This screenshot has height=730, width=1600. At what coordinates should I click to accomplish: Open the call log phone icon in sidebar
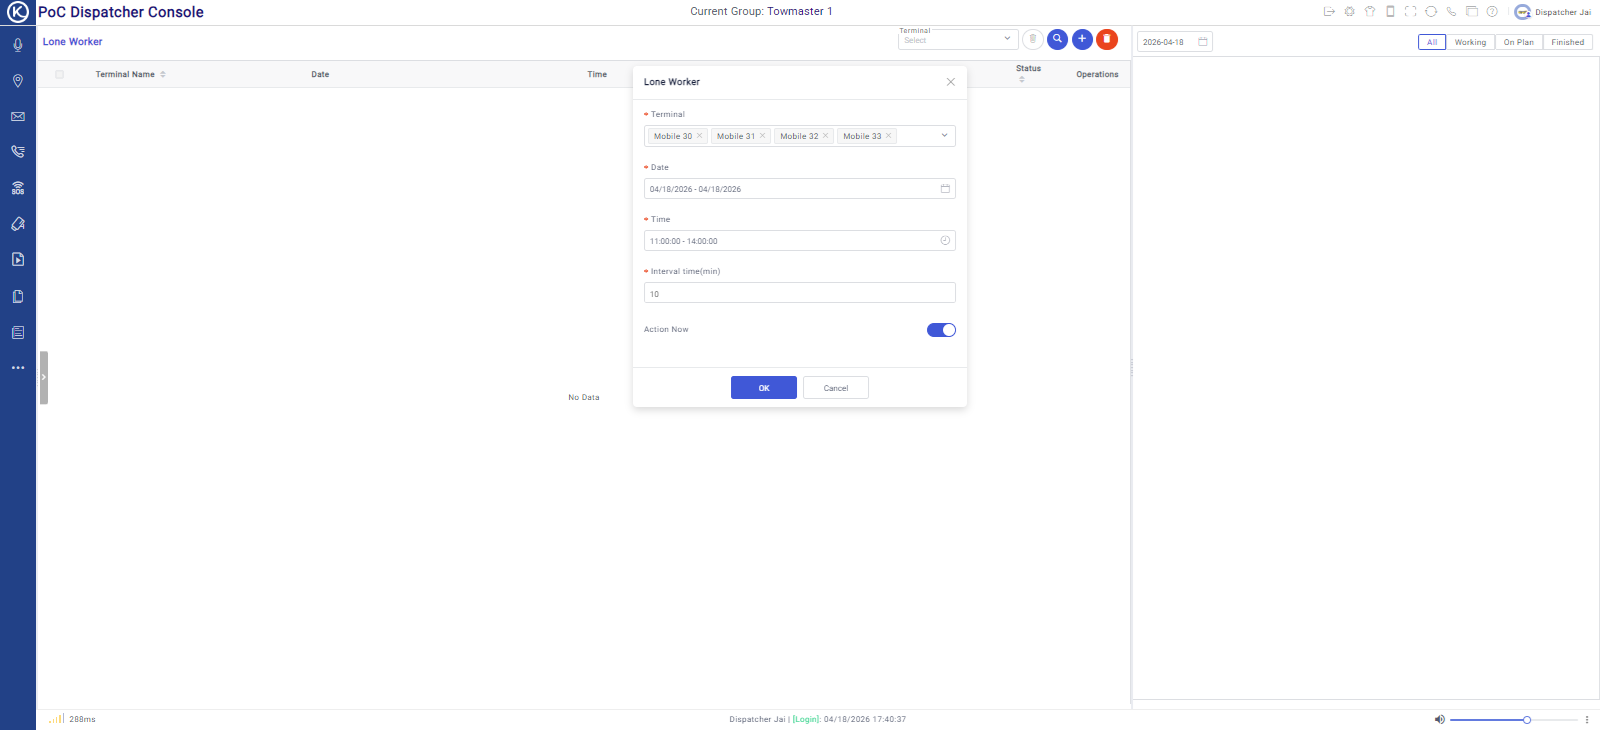[18, 152]
